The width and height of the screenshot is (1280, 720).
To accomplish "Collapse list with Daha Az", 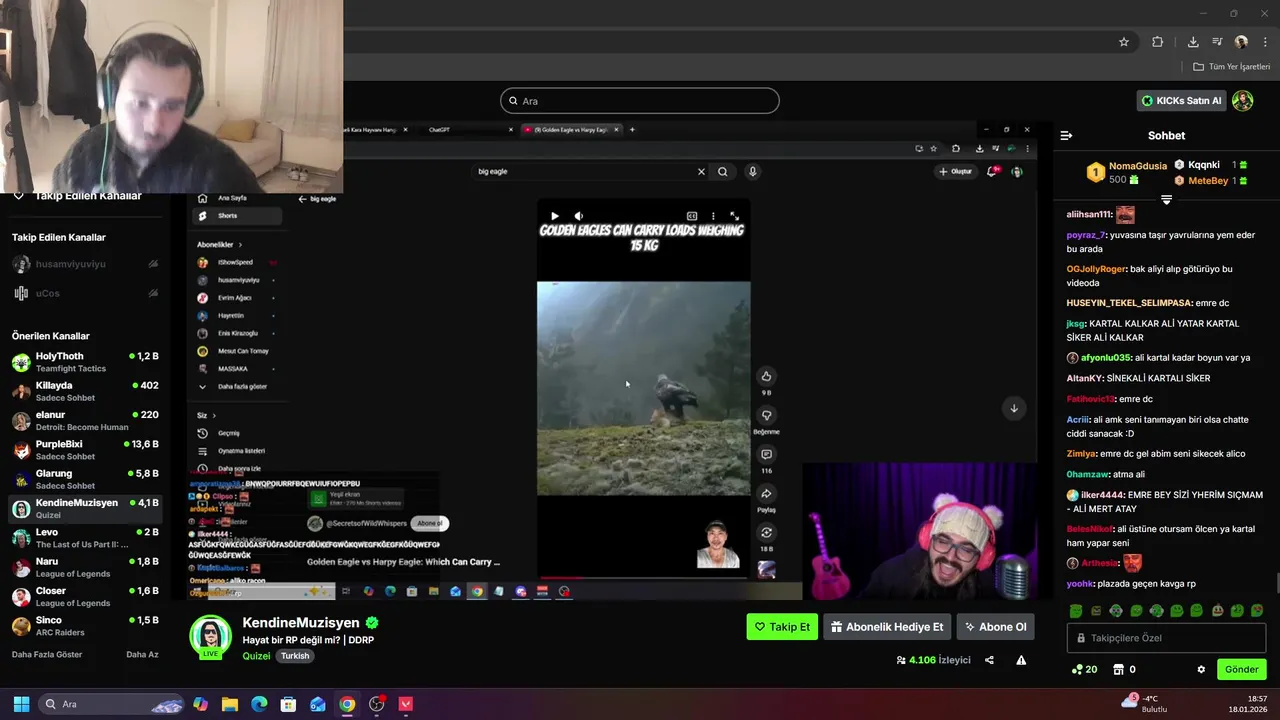I will point(142,654).
